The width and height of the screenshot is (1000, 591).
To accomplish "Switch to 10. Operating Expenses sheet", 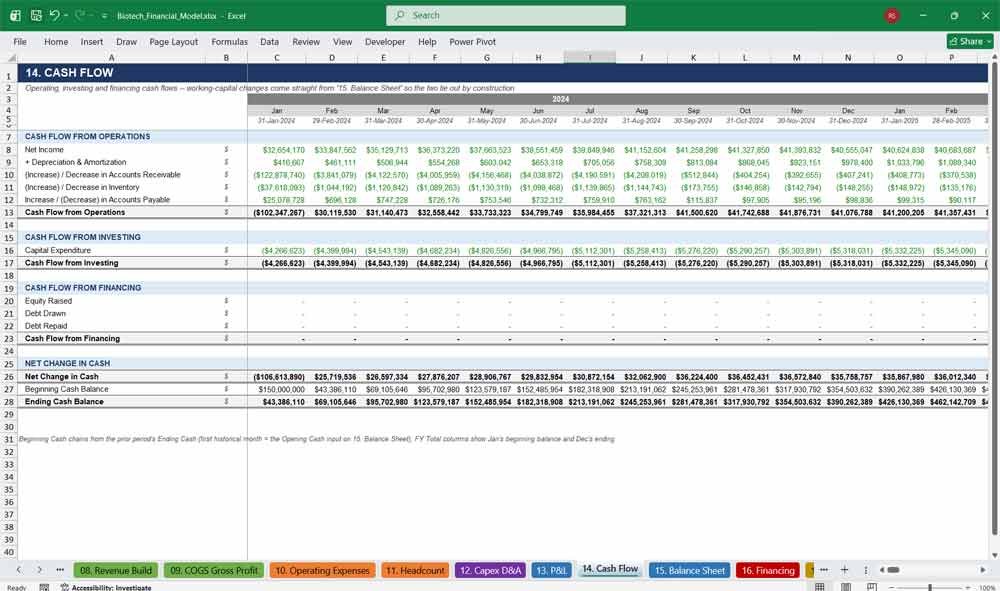I will click(322, 570).
